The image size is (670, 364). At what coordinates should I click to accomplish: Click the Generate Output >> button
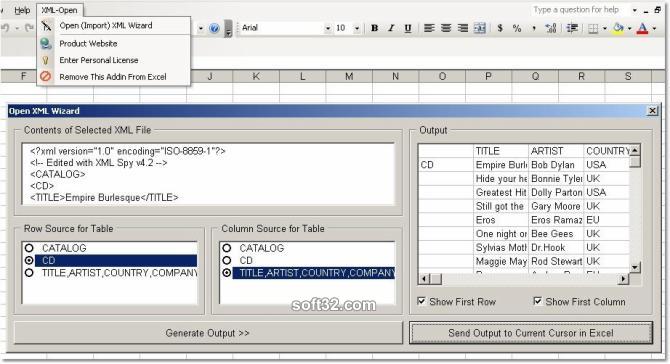pos(208,333)
